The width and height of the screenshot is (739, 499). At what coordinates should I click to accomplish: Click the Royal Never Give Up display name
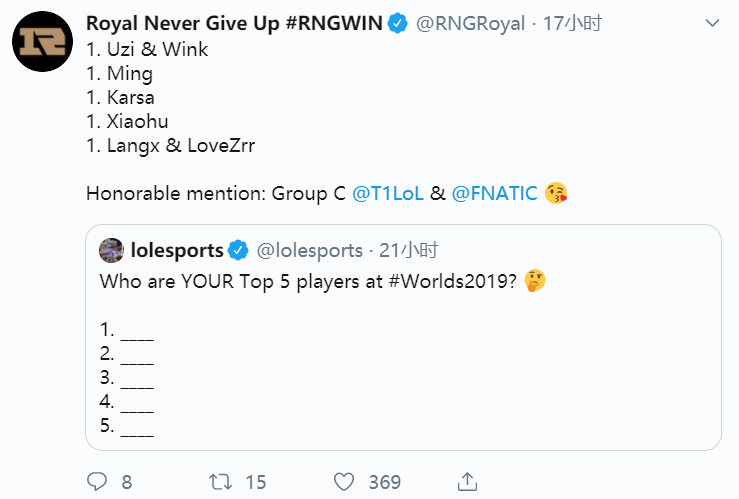pos(235,23)
